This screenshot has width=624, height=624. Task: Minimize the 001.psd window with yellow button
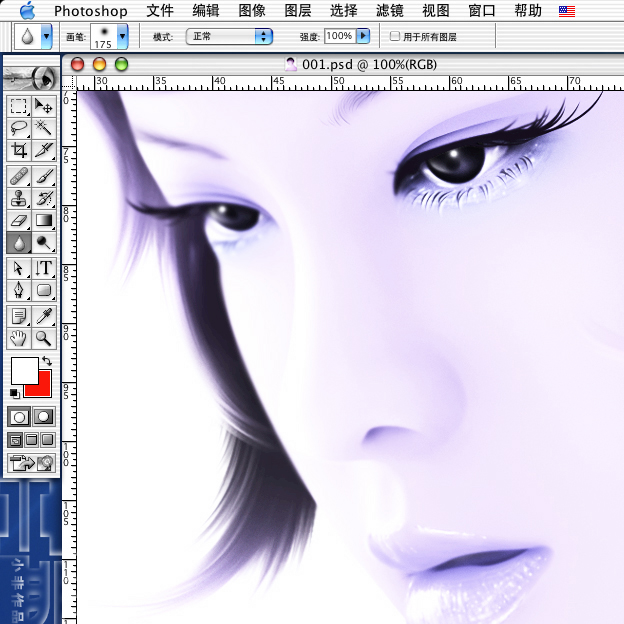tap(99, 64)
